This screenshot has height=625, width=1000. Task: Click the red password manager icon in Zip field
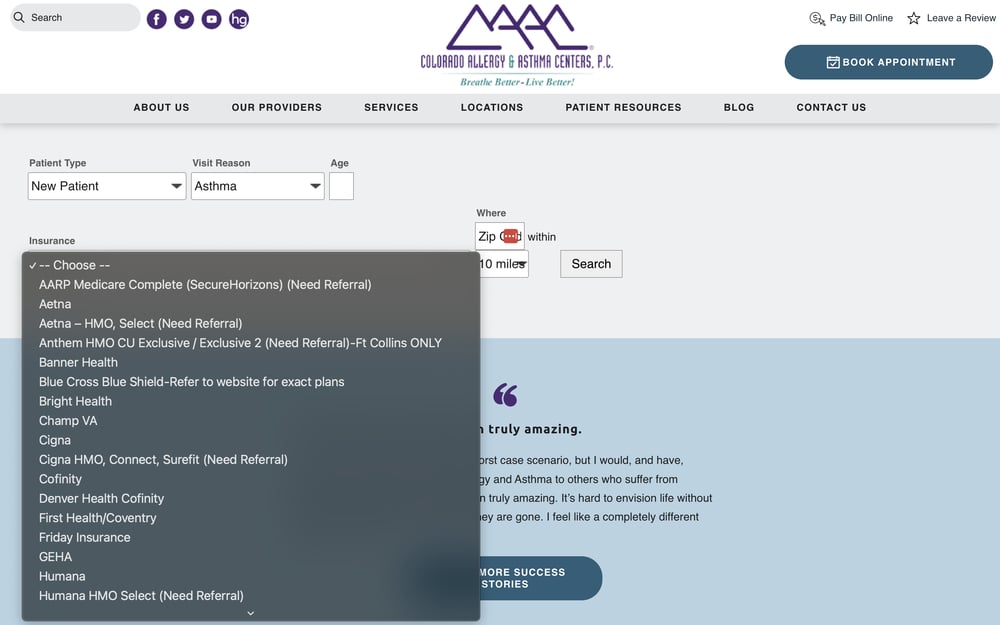510,236
